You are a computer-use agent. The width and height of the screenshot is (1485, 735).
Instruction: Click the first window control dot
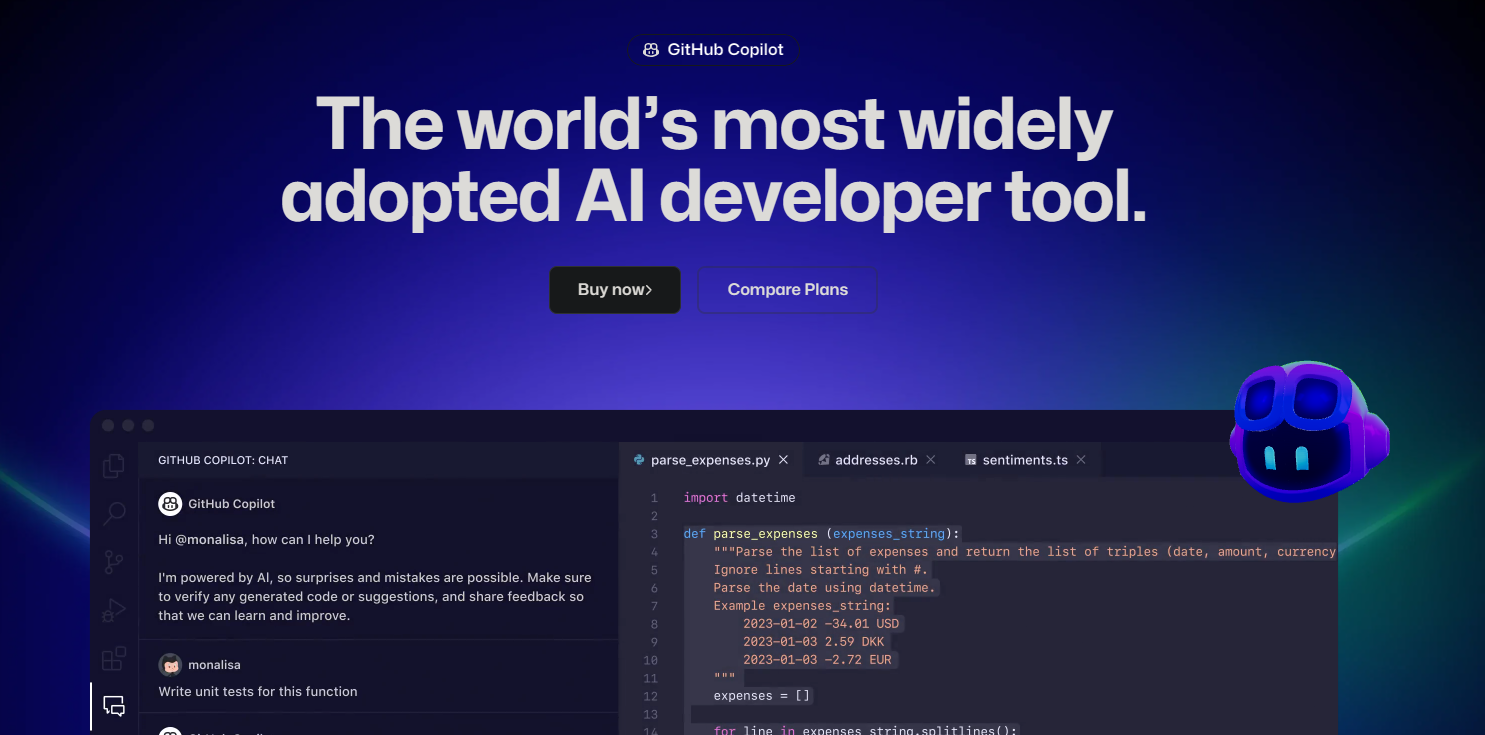tap(108, 425)
